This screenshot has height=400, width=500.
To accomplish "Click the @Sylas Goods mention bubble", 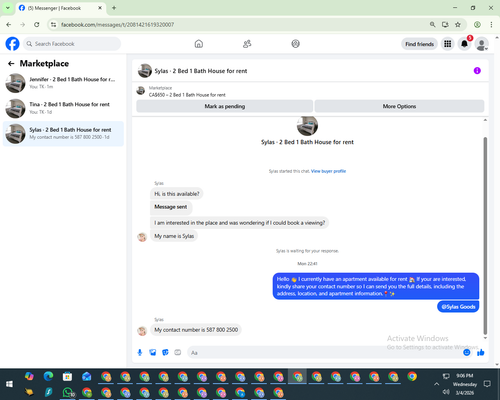I will (x=458, y=307).
